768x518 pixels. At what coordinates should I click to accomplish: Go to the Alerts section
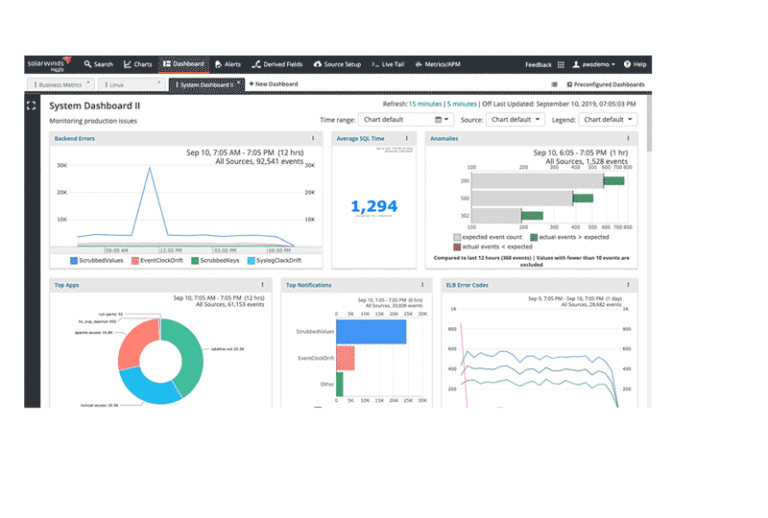coord(227,64)
